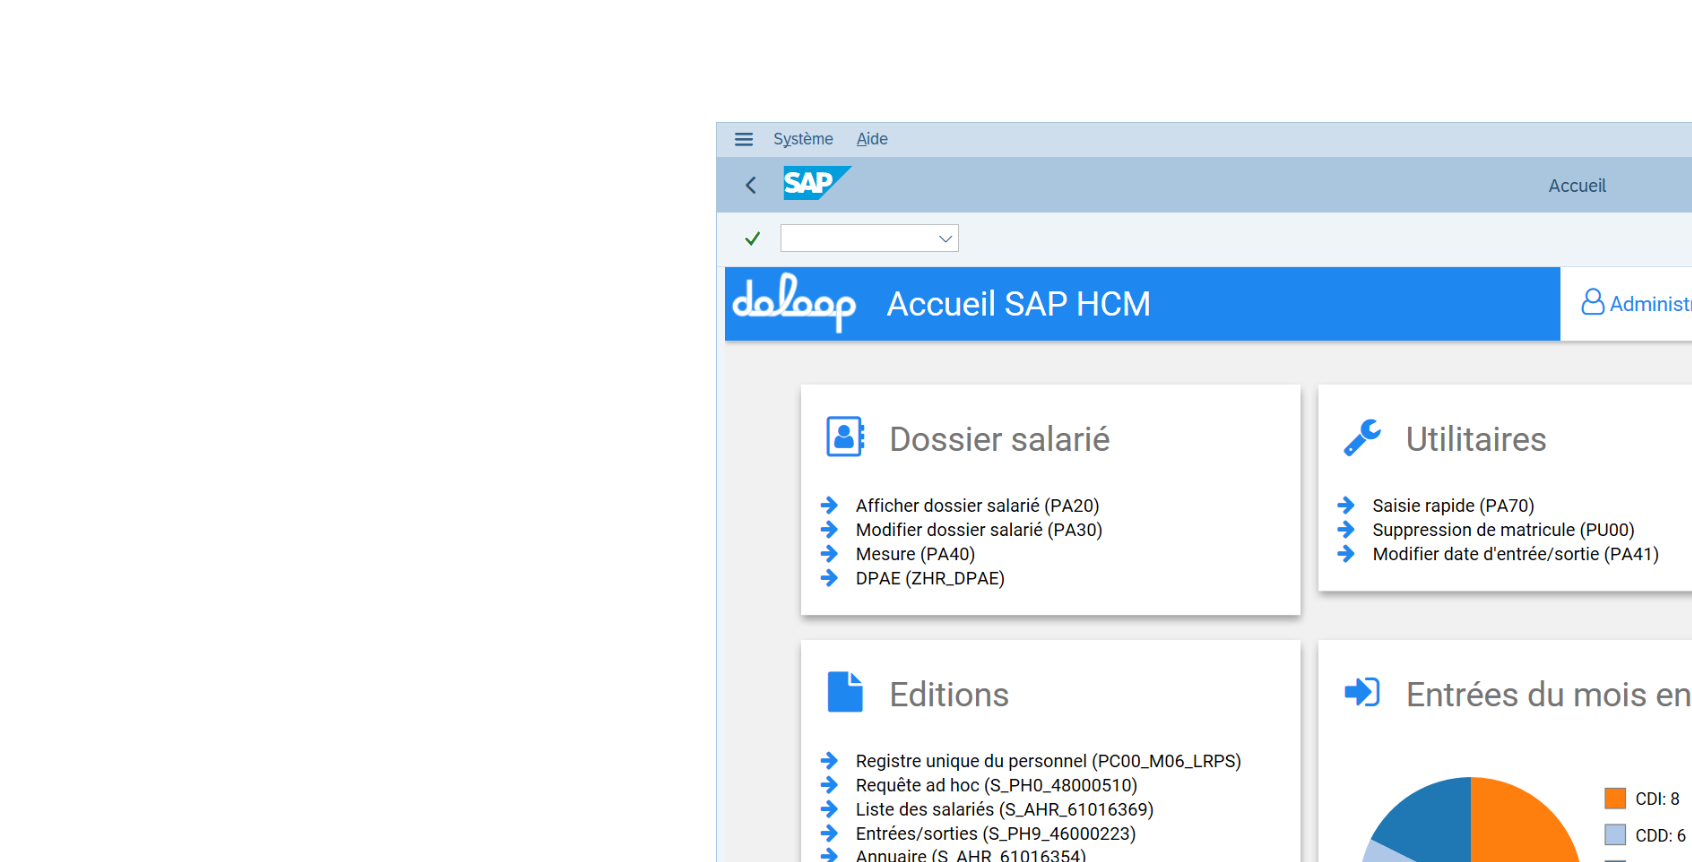Screen dimensions: 1692x862
Task: Open Afficher dossier salarié (PA20)
Action: (x=977, y=506)
